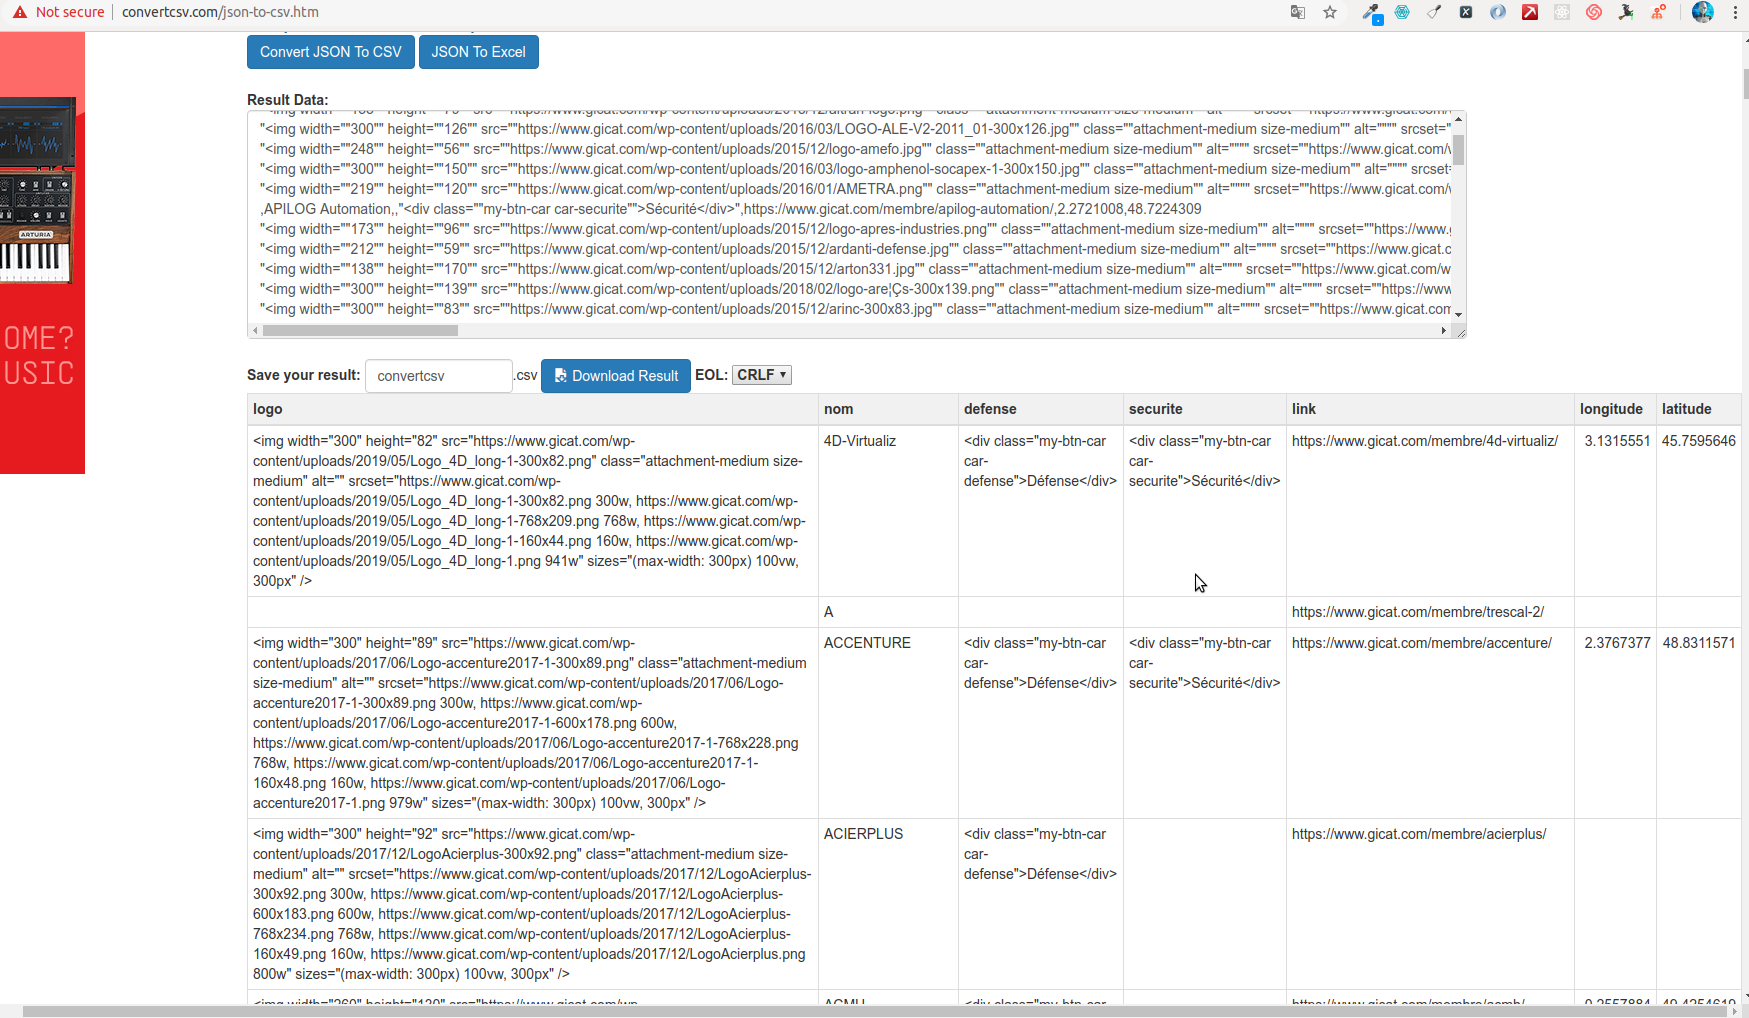The width and height of the screenshot is (1749, 1018).
Task: Open the red arrow extension icon
Action: click(1530, 13)
